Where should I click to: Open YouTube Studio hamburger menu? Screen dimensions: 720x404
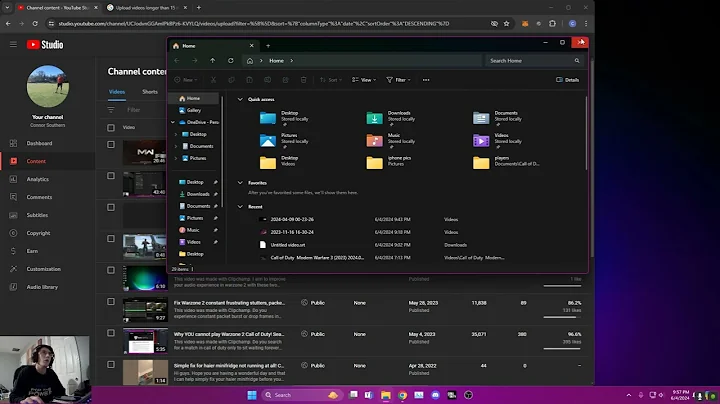point(13,45)
